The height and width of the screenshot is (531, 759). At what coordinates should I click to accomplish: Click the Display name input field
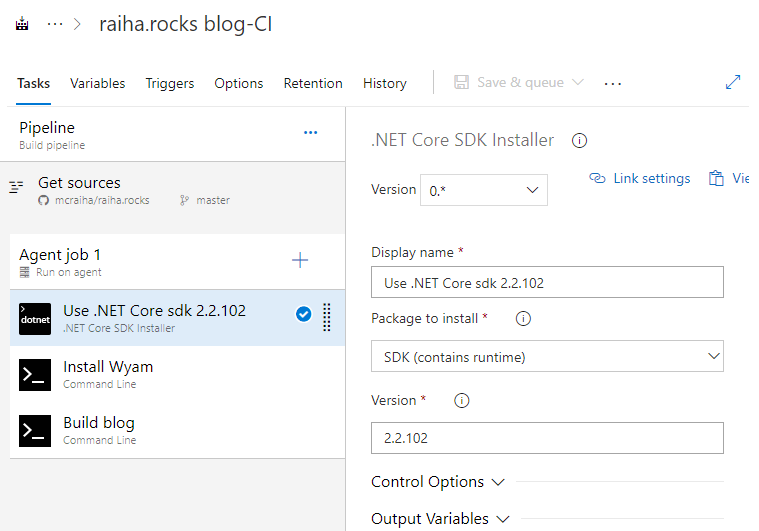547,282
